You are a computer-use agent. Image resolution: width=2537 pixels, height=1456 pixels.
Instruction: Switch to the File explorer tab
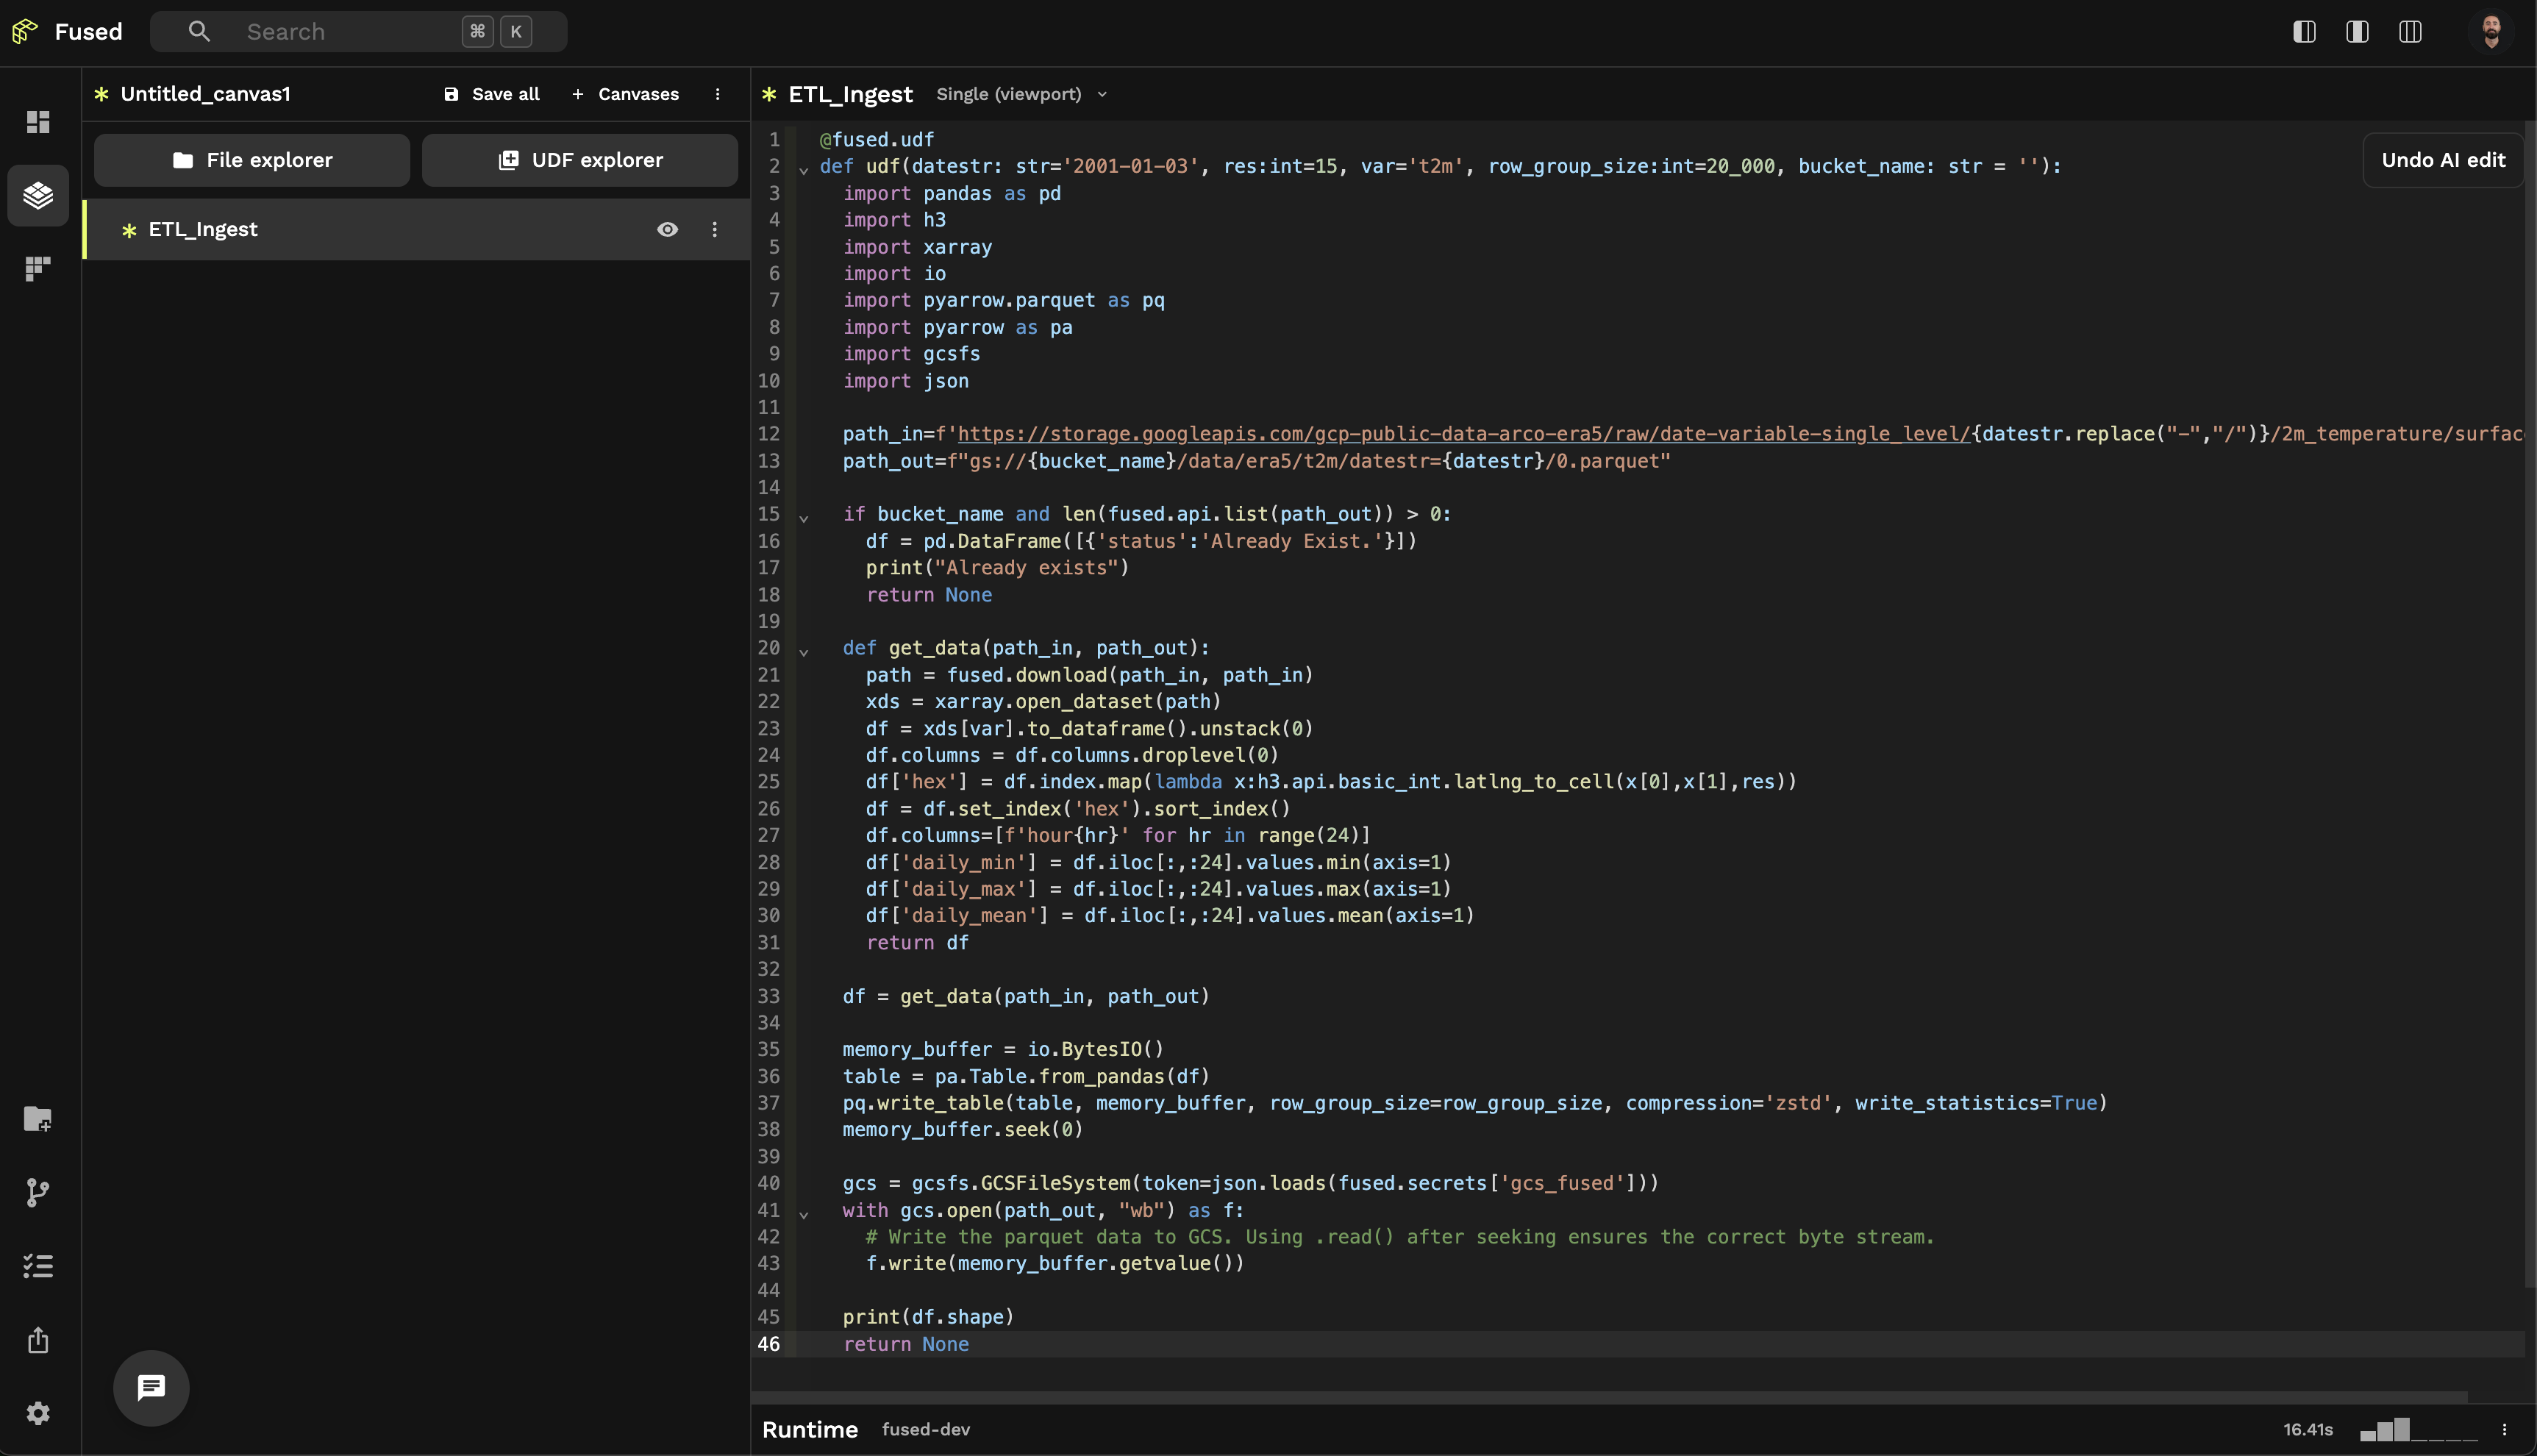pyautogui.click(x=251, y=160)
